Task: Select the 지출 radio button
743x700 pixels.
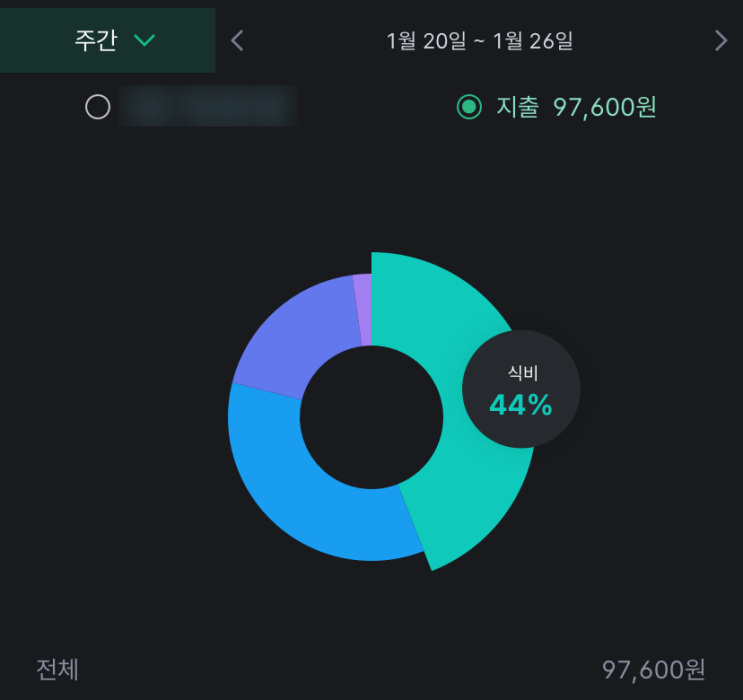Action: [469, 107]
